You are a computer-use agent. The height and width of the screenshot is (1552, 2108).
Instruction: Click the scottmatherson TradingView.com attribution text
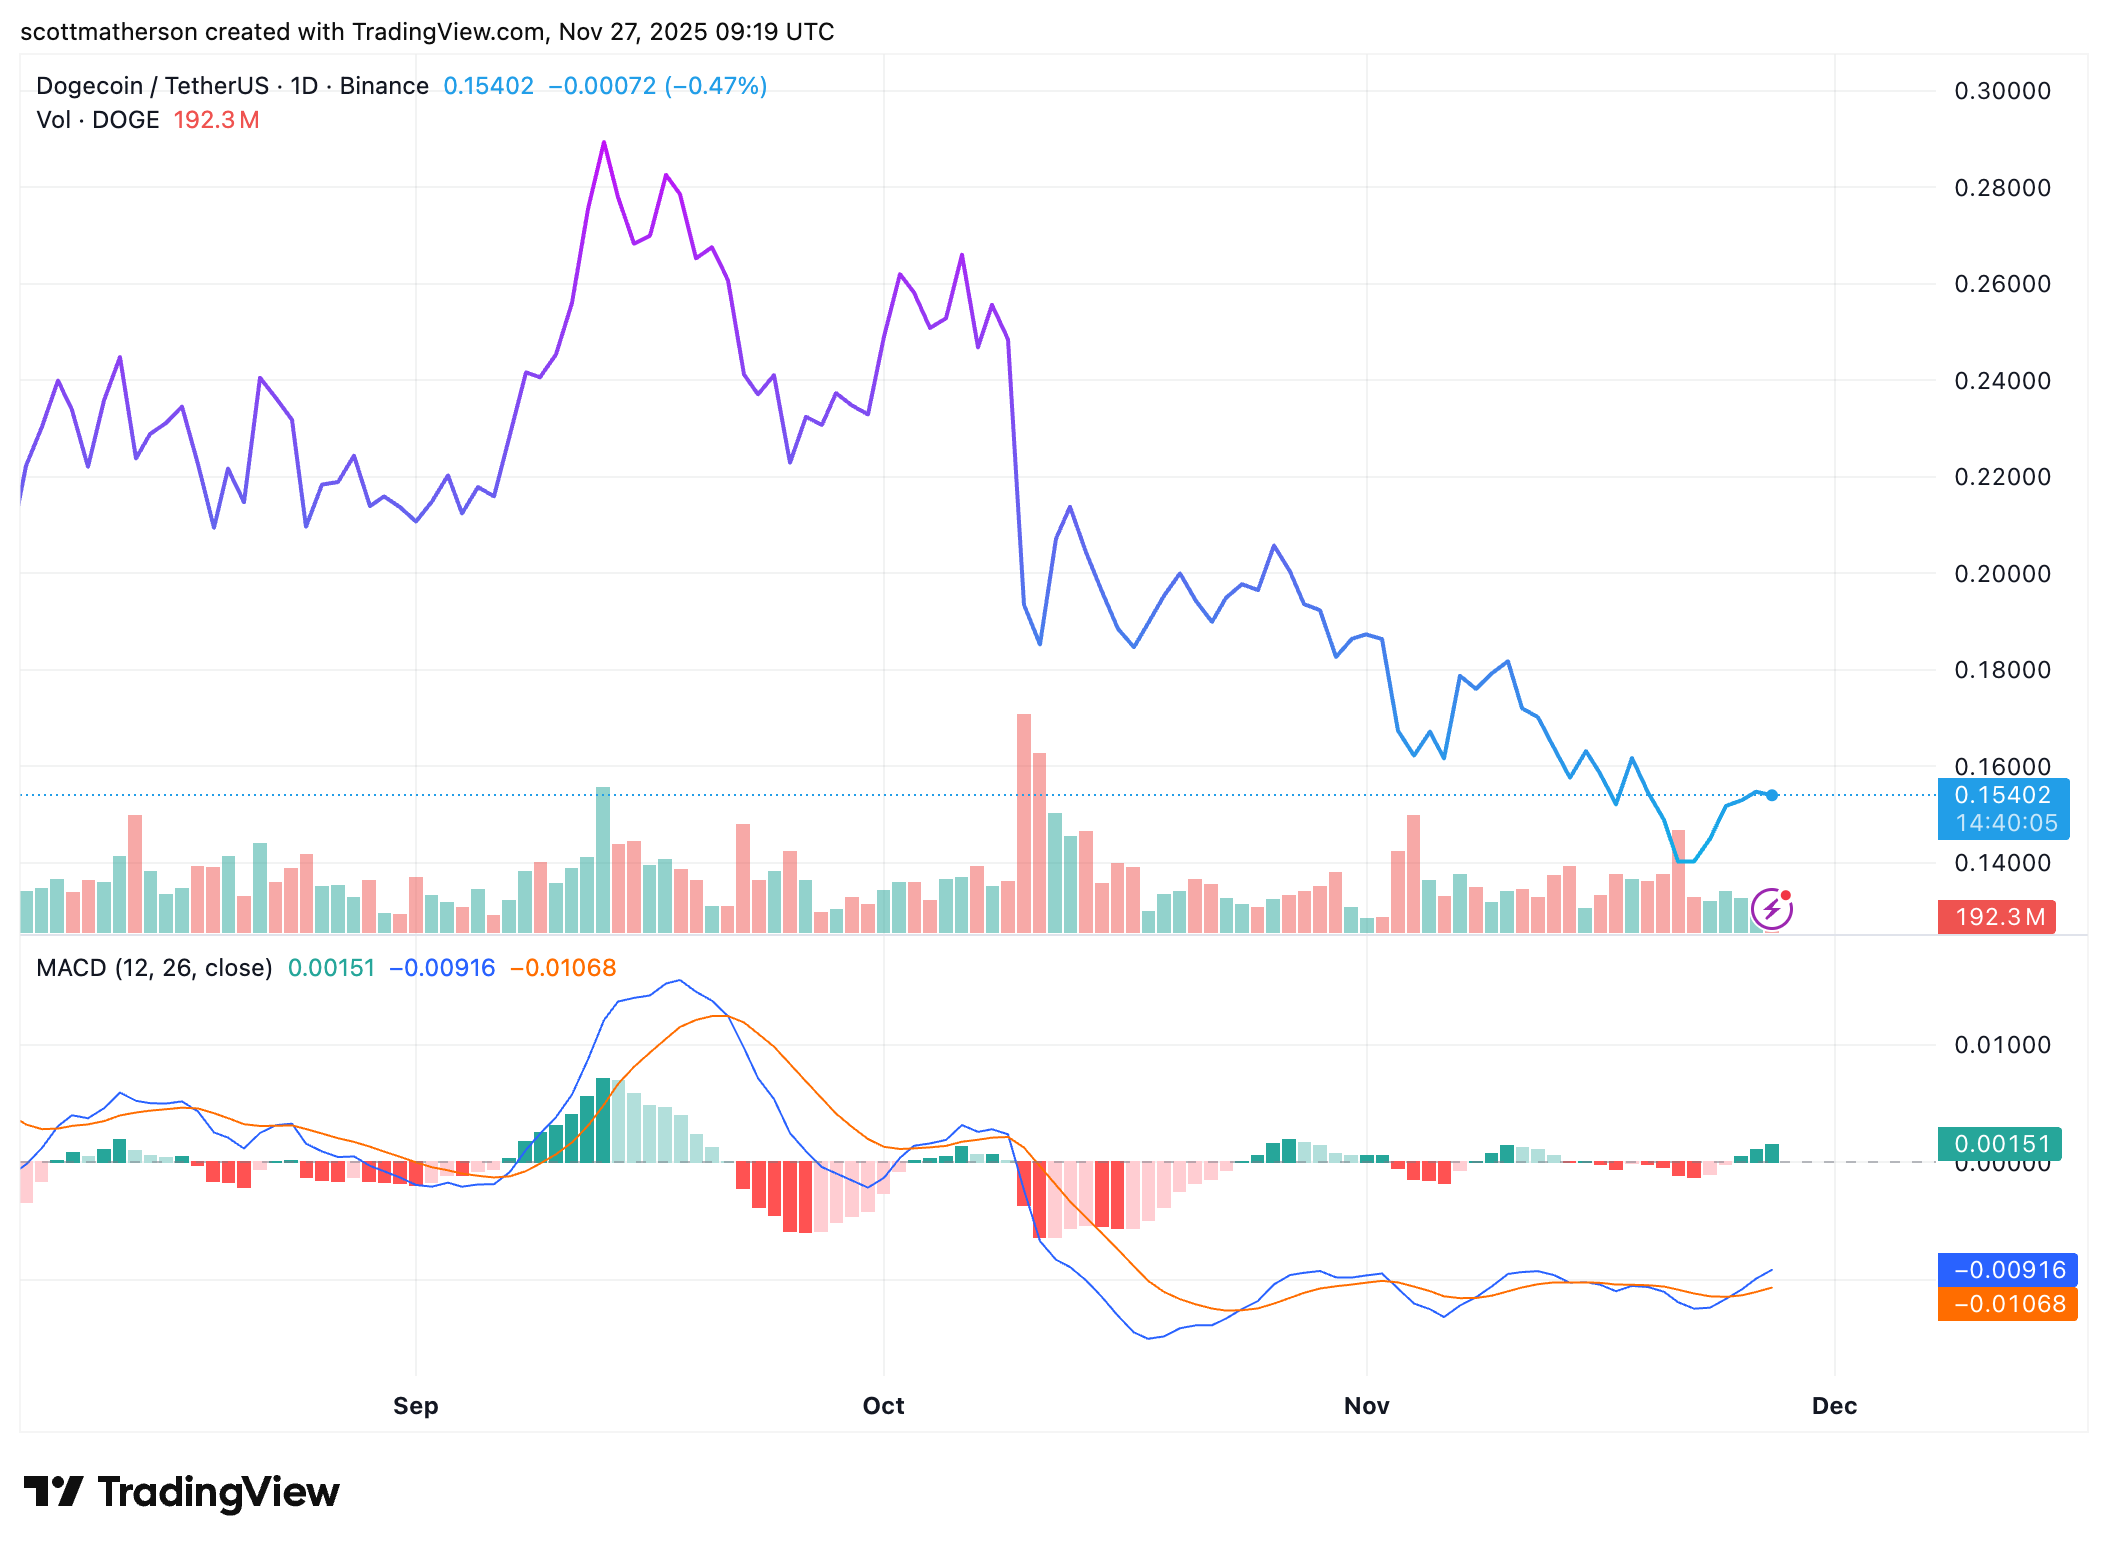coord(427,31)
